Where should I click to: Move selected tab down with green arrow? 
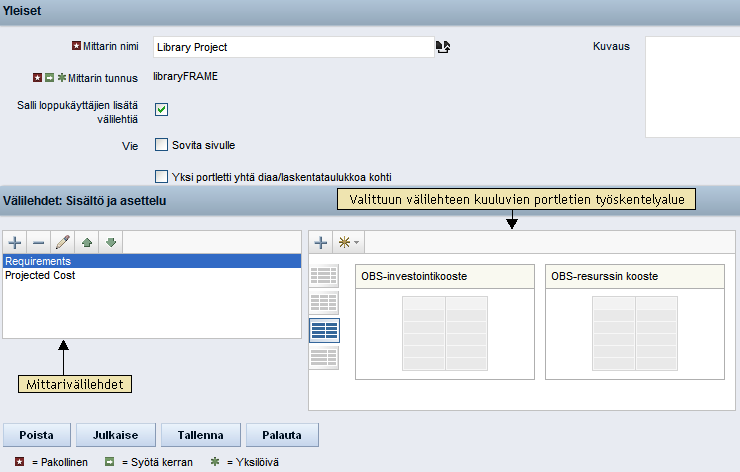[x=111, y=243]
